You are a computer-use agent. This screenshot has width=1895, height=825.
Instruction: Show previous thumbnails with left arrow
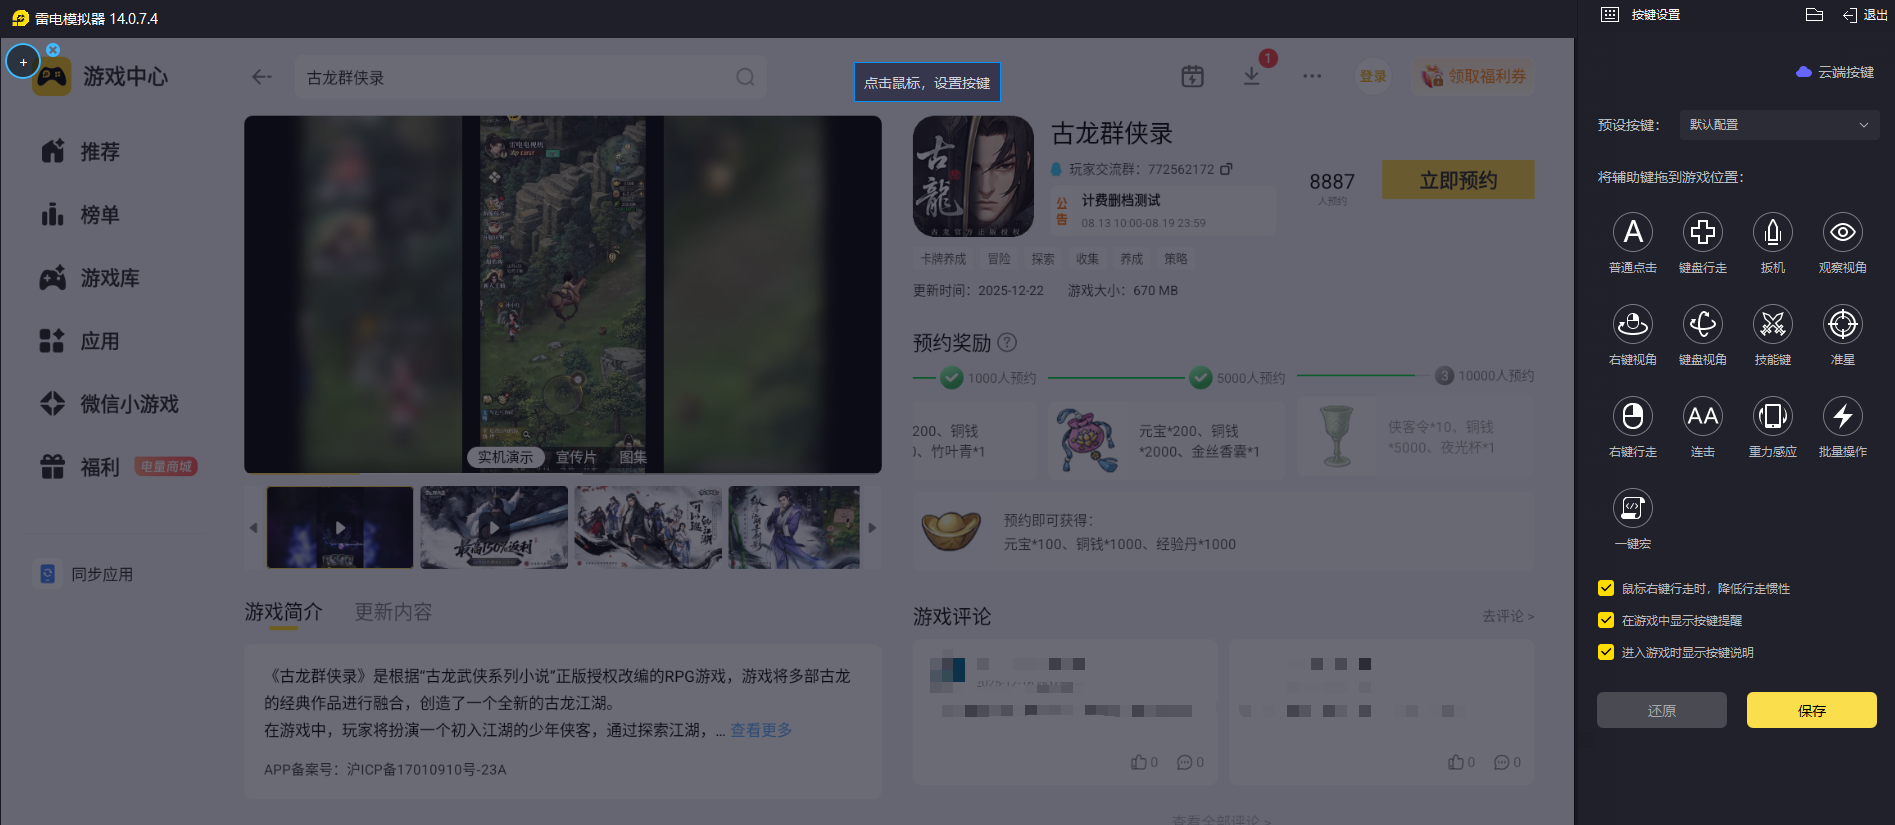(x=253, y=528)
